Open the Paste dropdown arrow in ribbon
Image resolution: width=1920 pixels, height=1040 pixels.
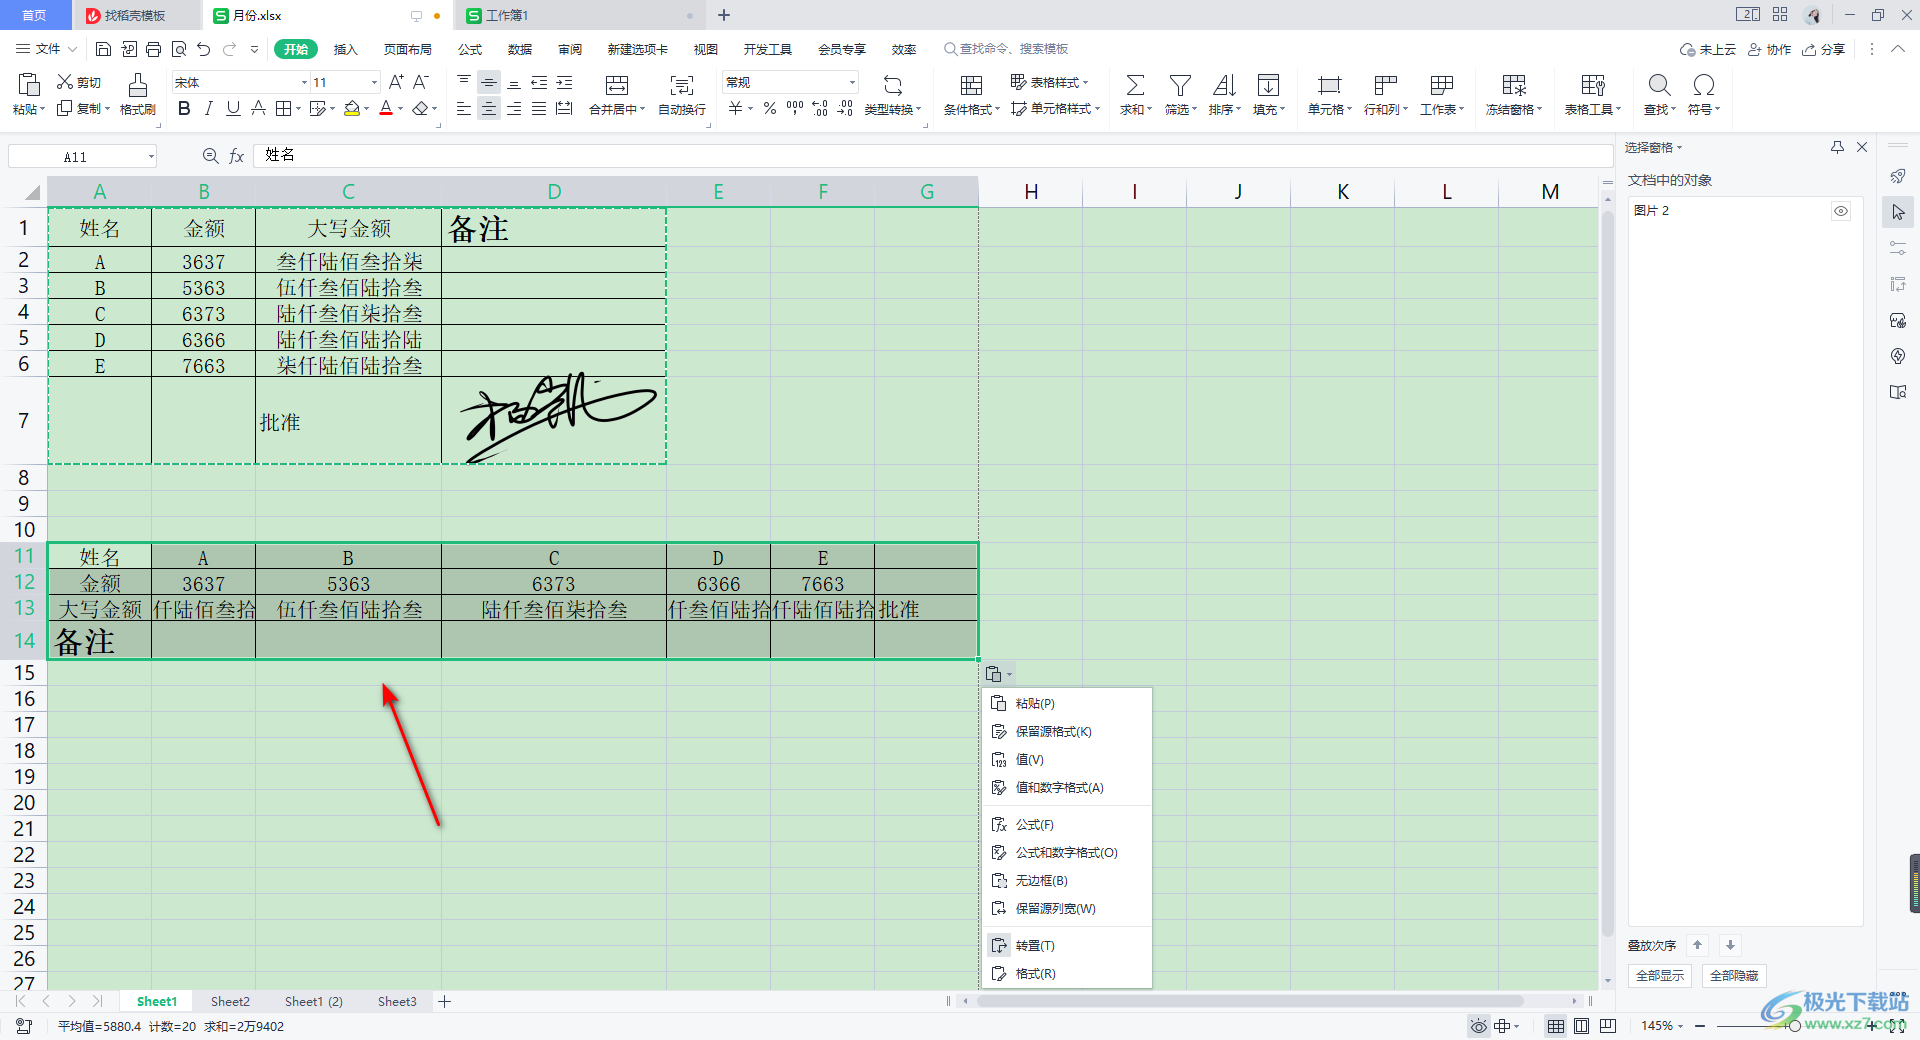coord(42,110)
